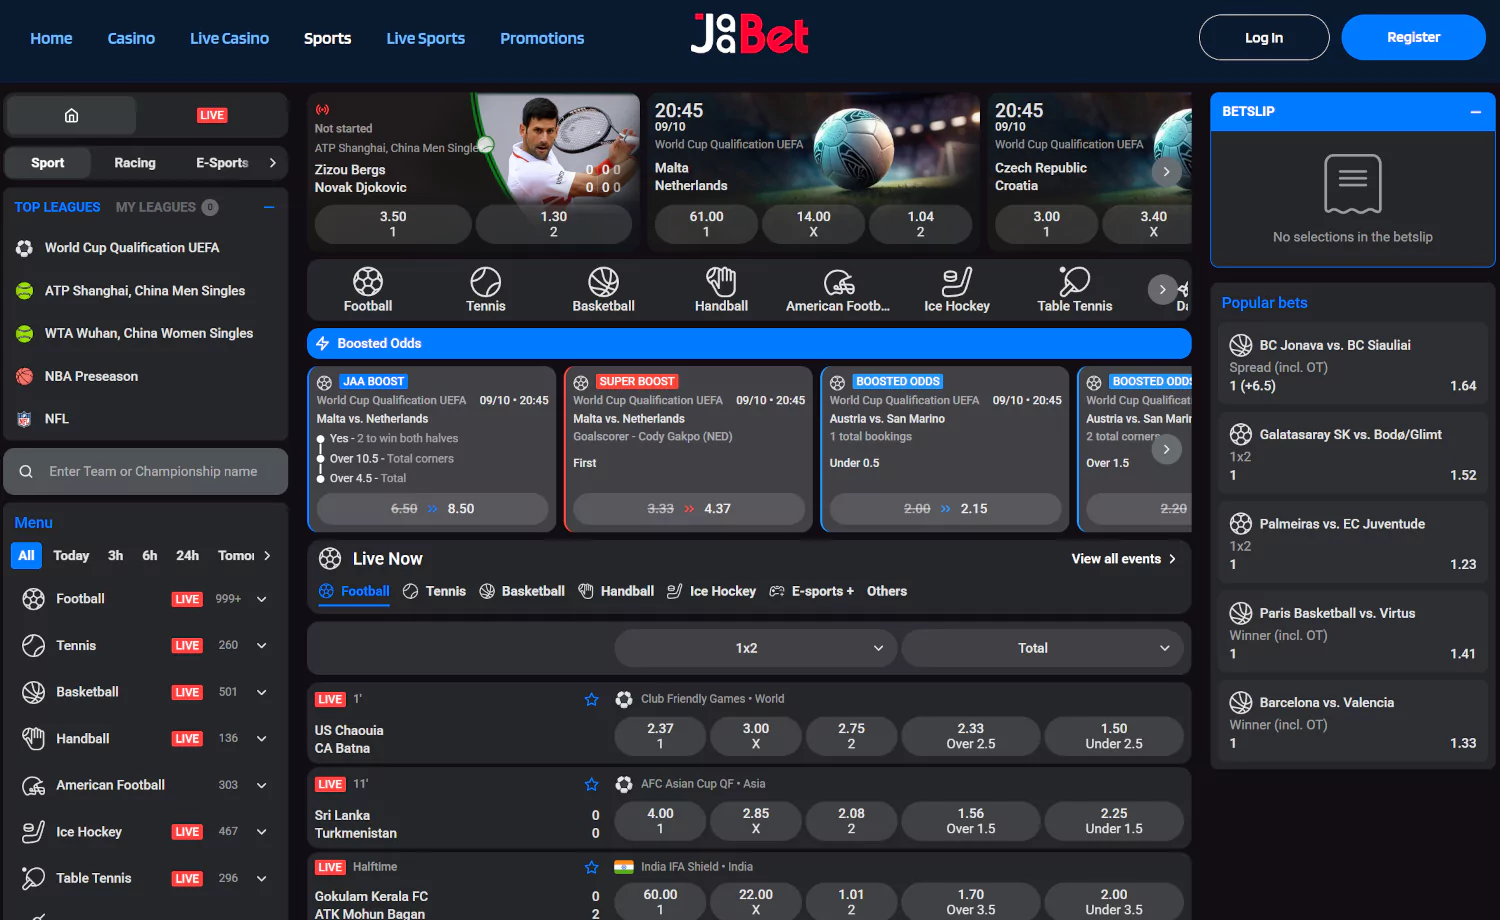Favorite the US Chaouia vs CA Batna match
The image size is (1500, 920).
pyautogui.click(x=591, y=699)
